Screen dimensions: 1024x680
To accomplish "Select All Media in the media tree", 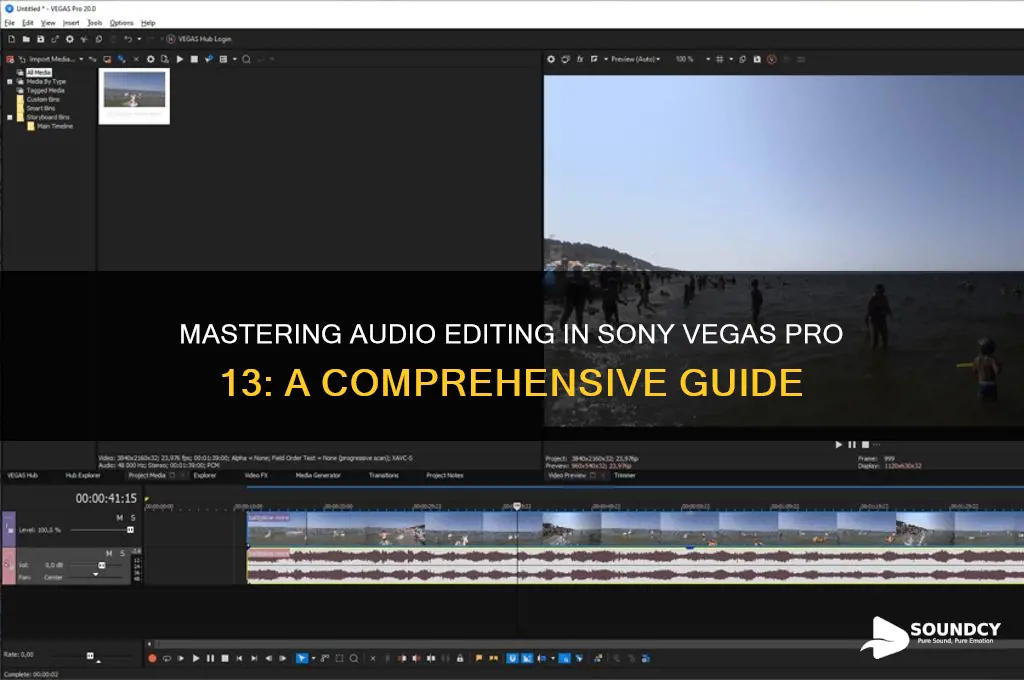I will point(39,73).
